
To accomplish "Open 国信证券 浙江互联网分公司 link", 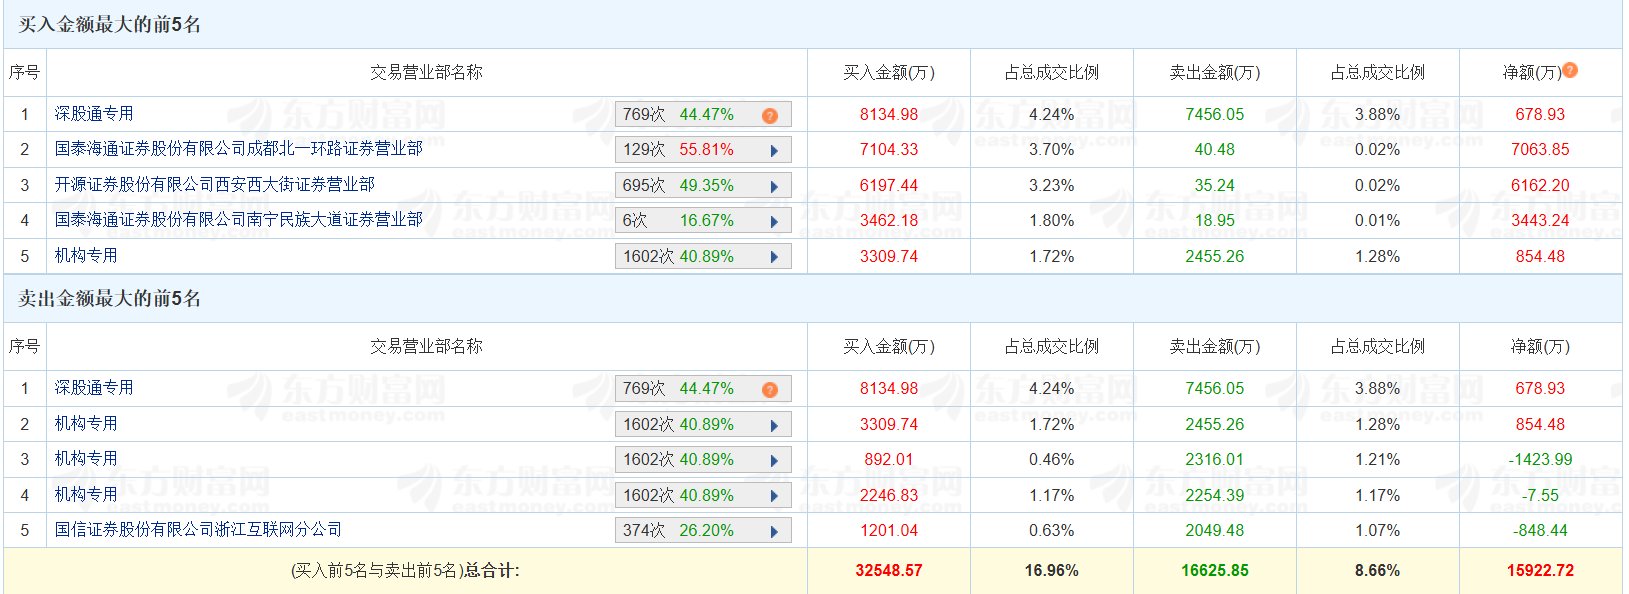I will click(x=198, y=530).
